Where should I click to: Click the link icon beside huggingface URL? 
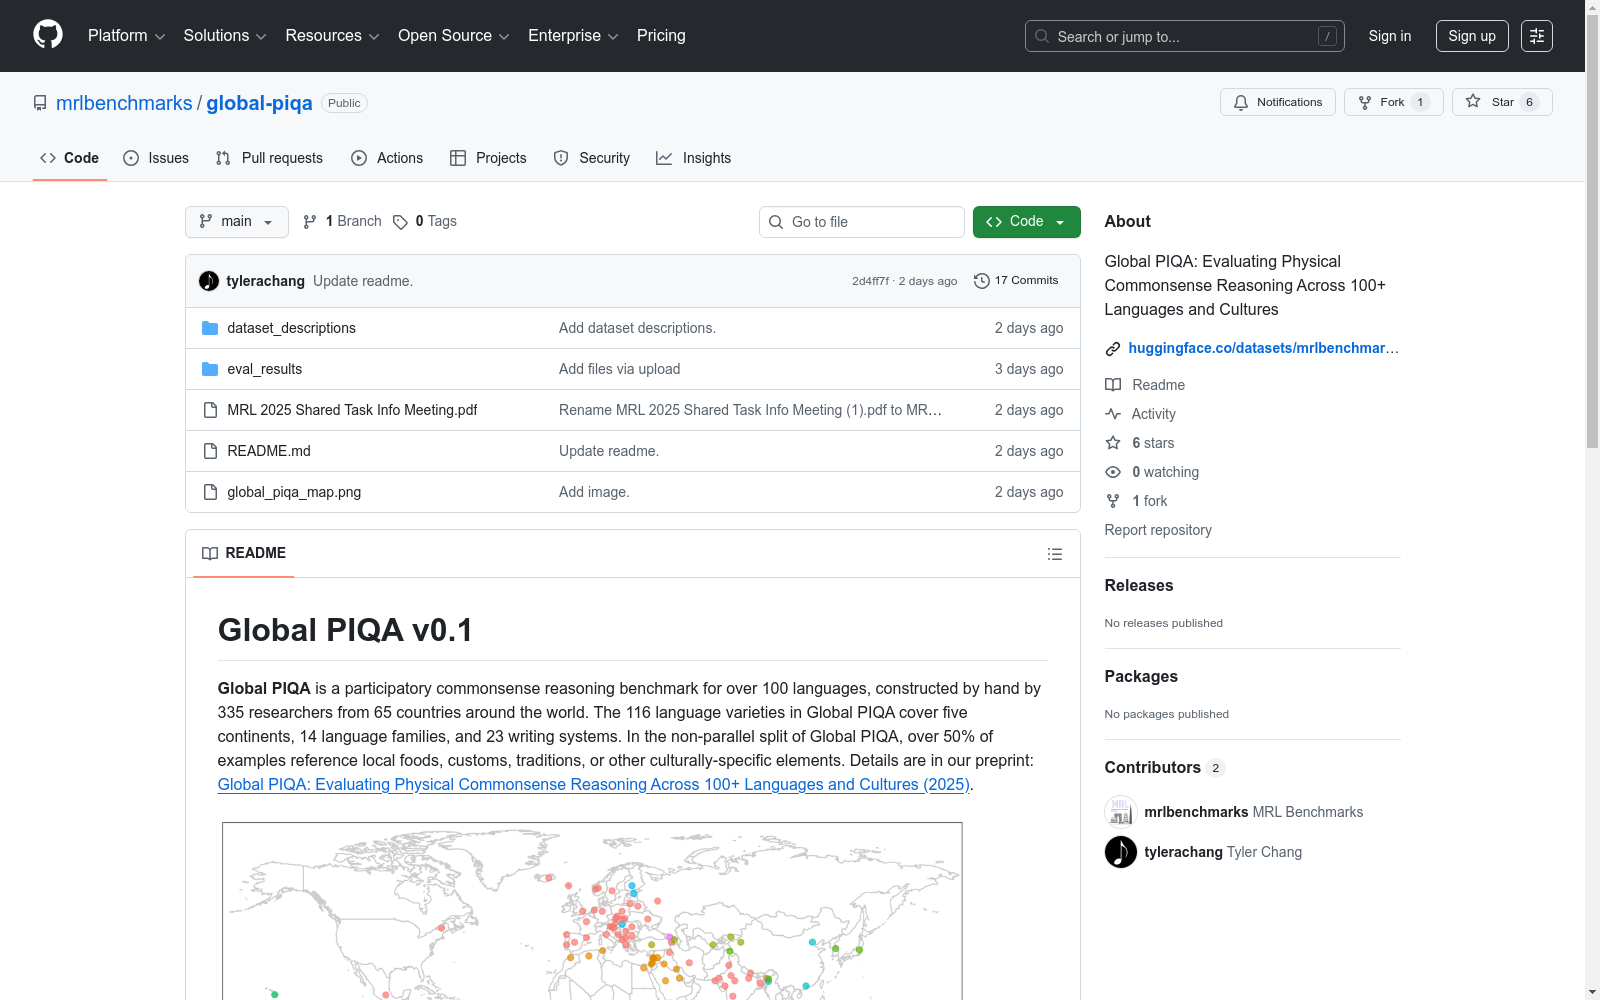click(x=1113, y=349)
